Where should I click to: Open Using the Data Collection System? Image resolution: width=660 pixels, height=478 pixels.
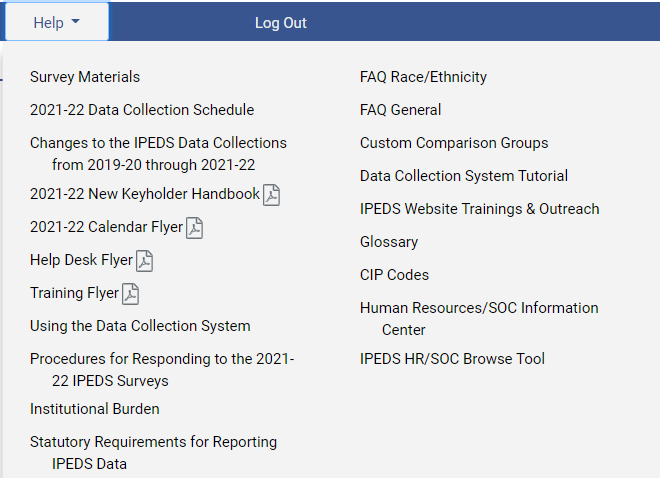coord(140,326)
